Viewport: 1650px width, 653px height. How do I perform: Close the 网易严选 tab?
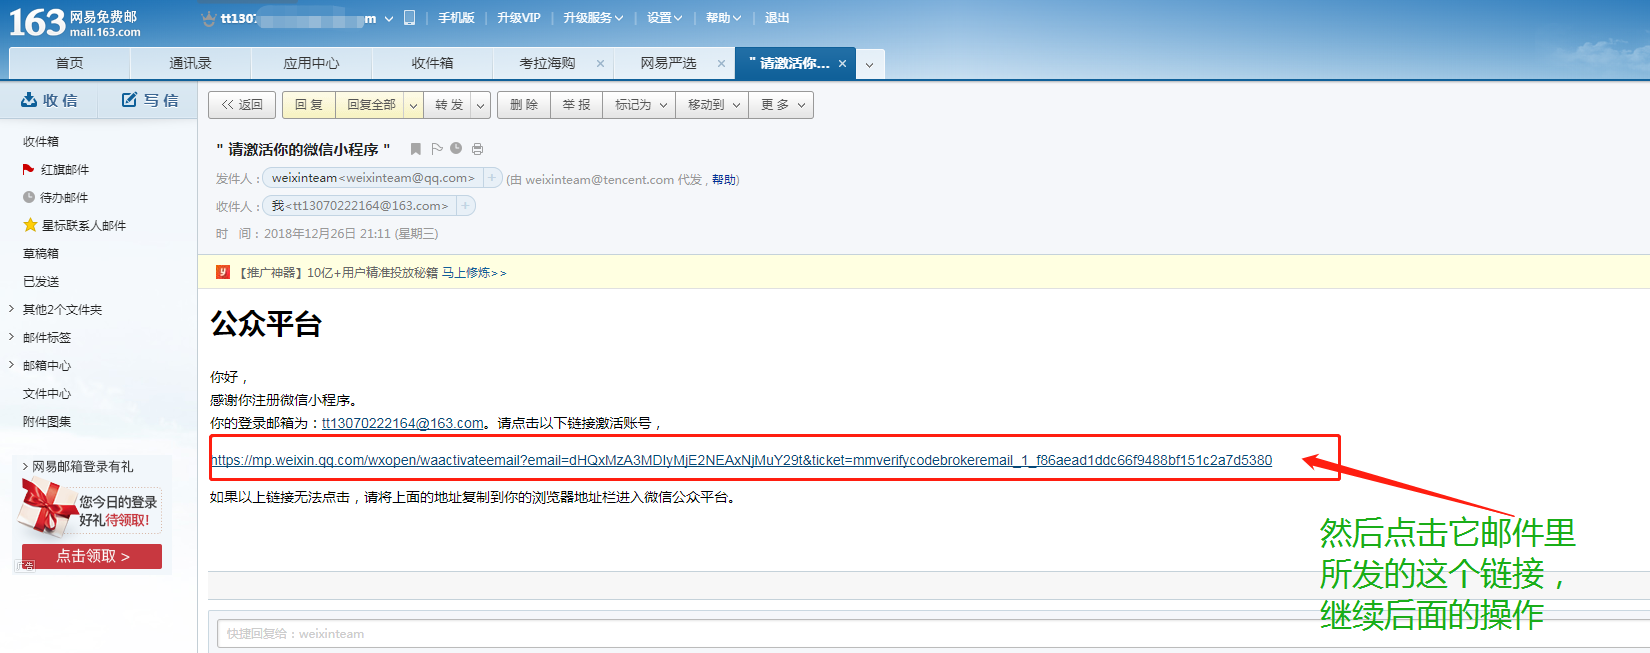[x=721, y=63]
